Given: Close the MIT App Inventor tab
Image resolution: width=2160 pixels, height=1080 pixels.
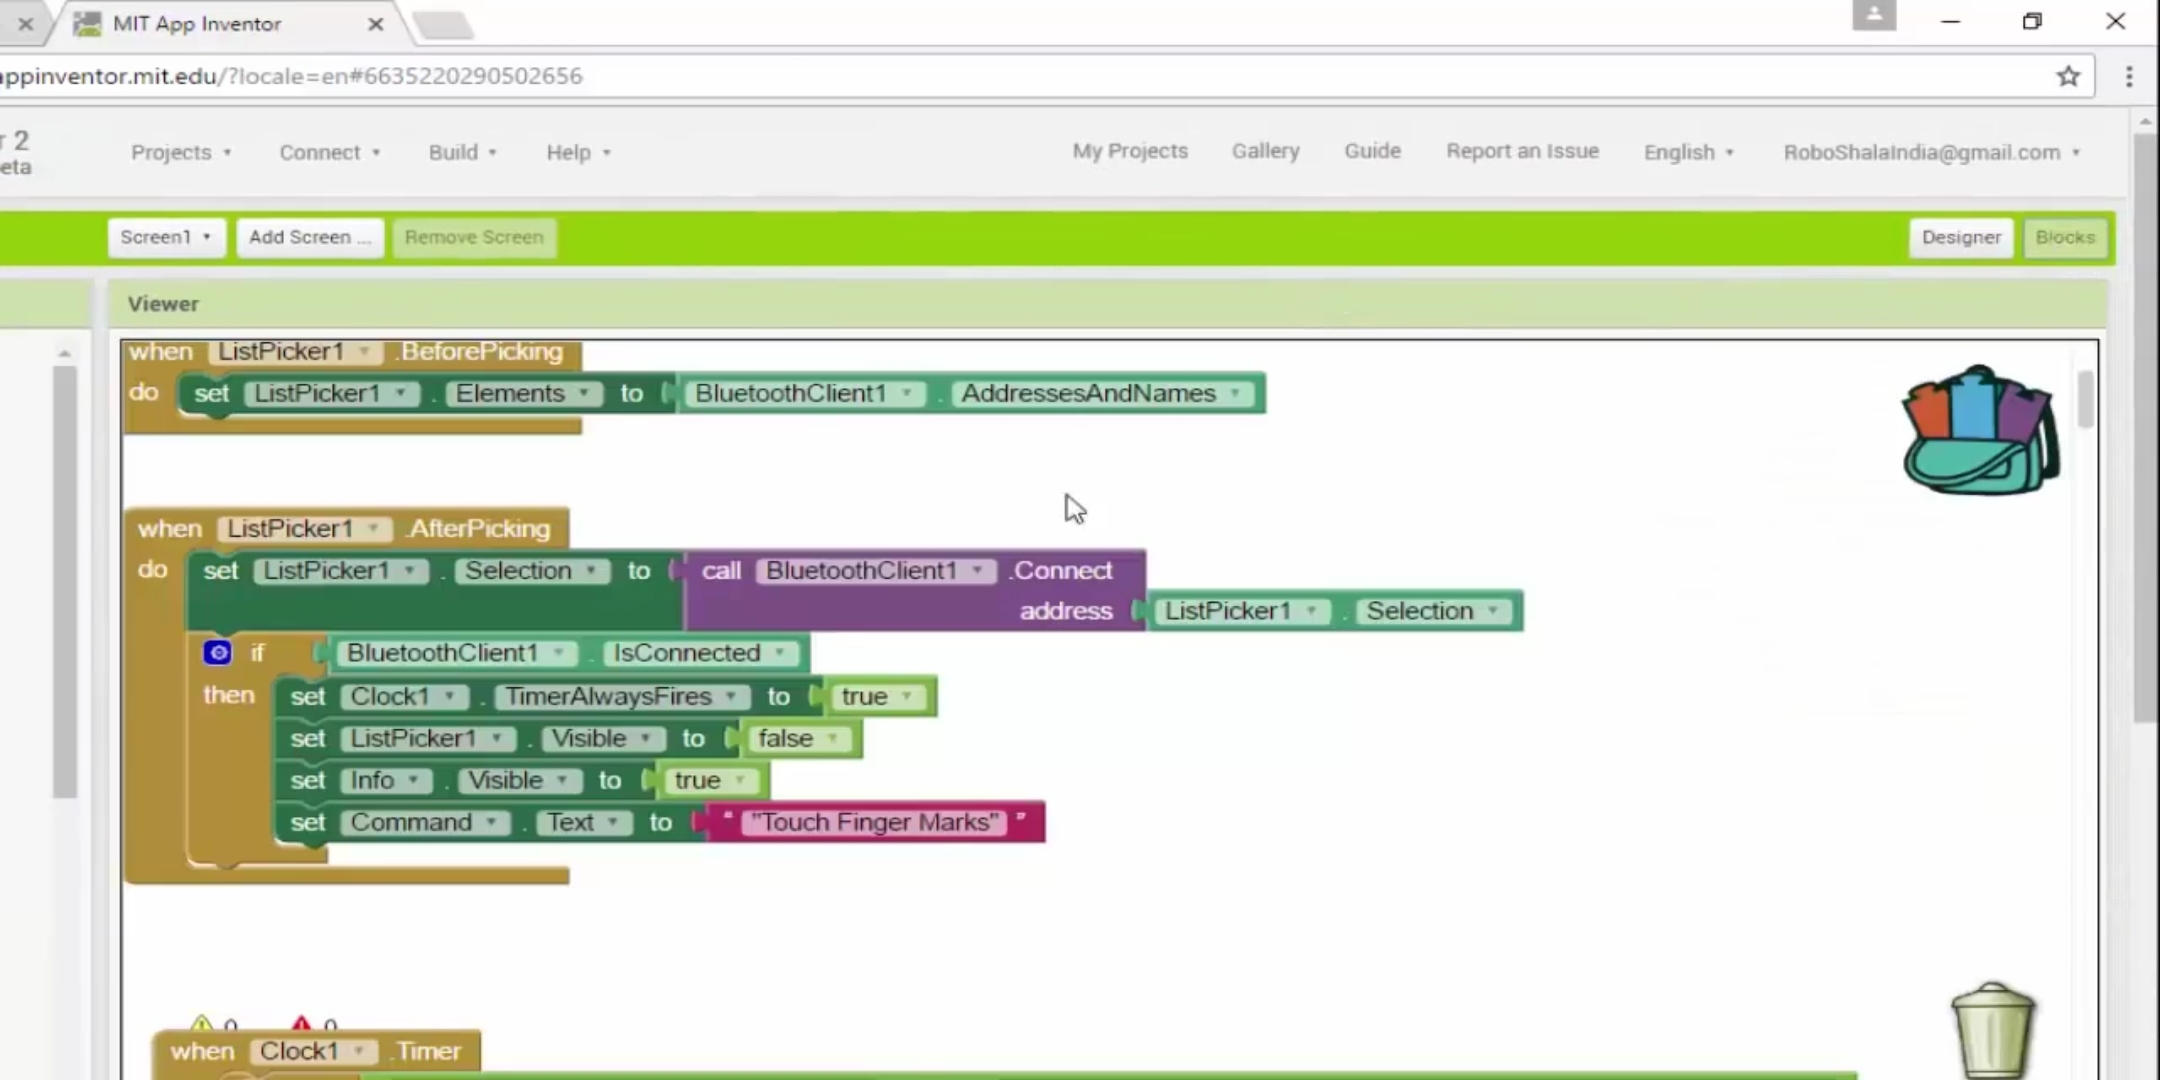Looking at the screenshot, I should [376, 23].
